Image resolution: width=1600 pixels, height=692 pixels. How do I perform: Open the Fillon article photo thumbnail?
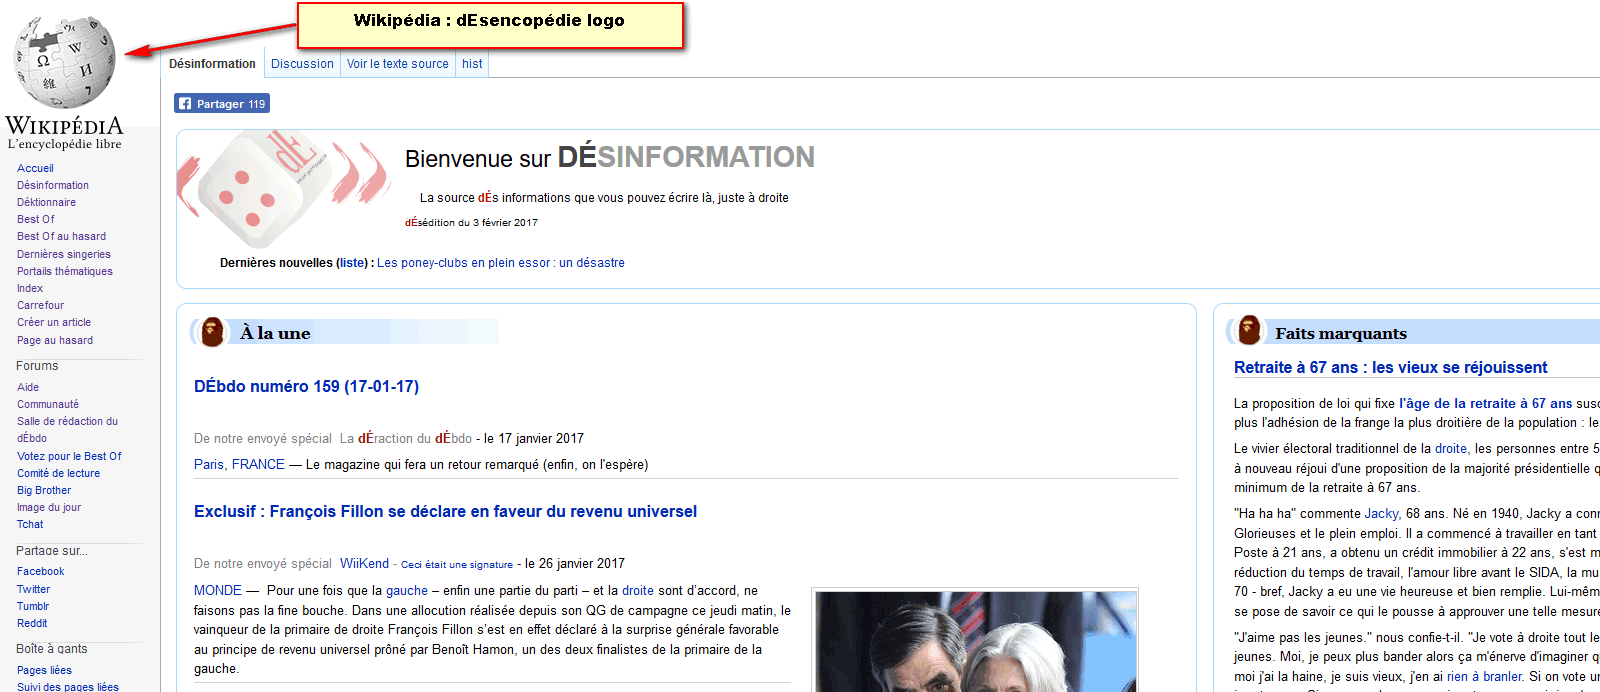976,641
